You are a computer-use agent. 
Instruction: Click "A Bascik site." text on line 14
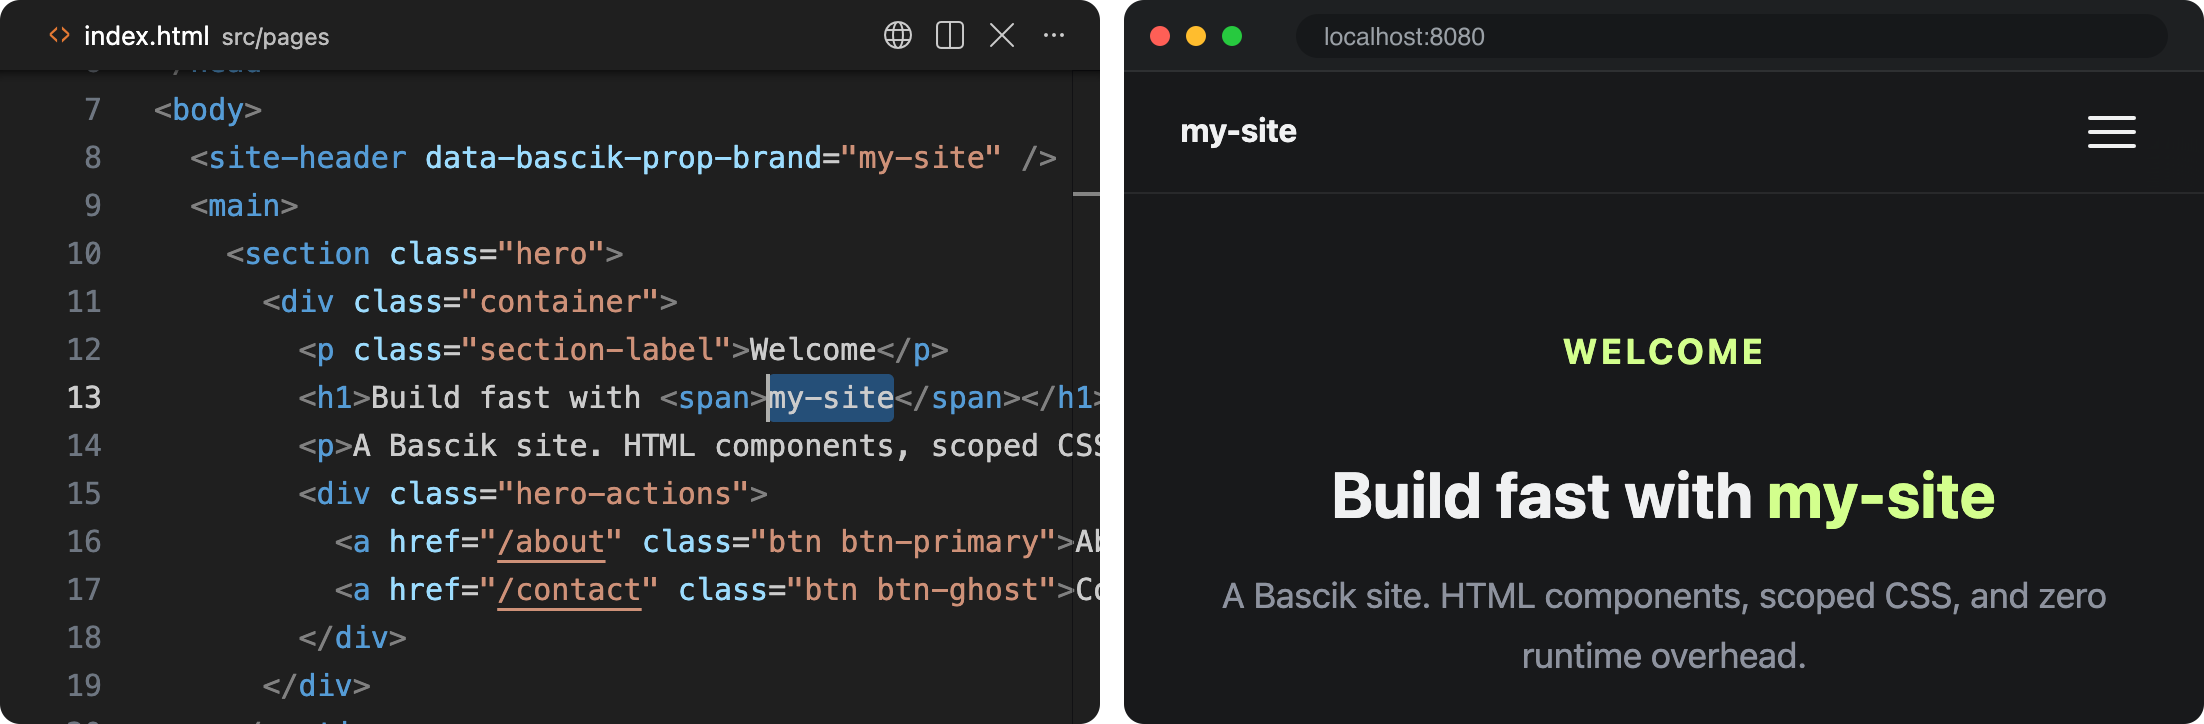click(478, 446)
